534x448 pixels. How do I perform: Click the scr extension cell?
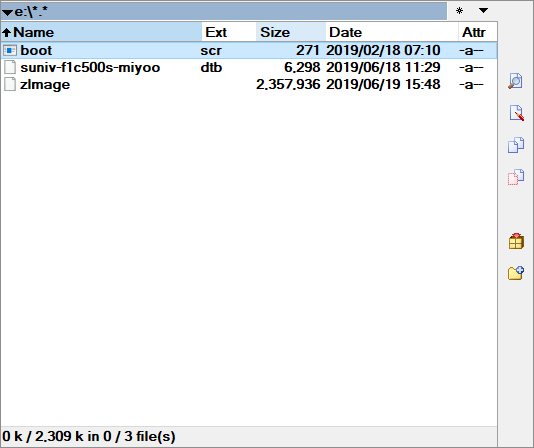pyautogui.click(x=211, y=51)
